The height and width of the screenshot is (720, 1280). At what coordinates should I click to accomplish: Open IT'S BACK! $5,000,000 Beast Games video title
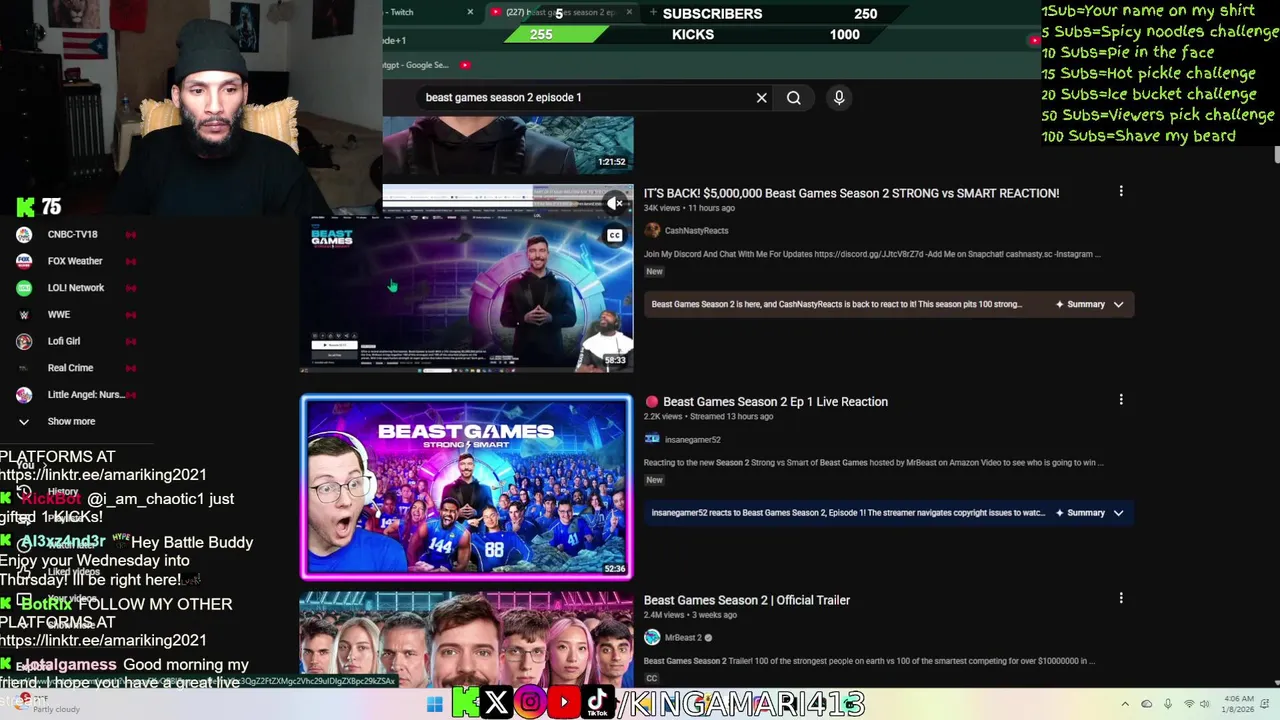pyautogui.click(x=851, y=193)
